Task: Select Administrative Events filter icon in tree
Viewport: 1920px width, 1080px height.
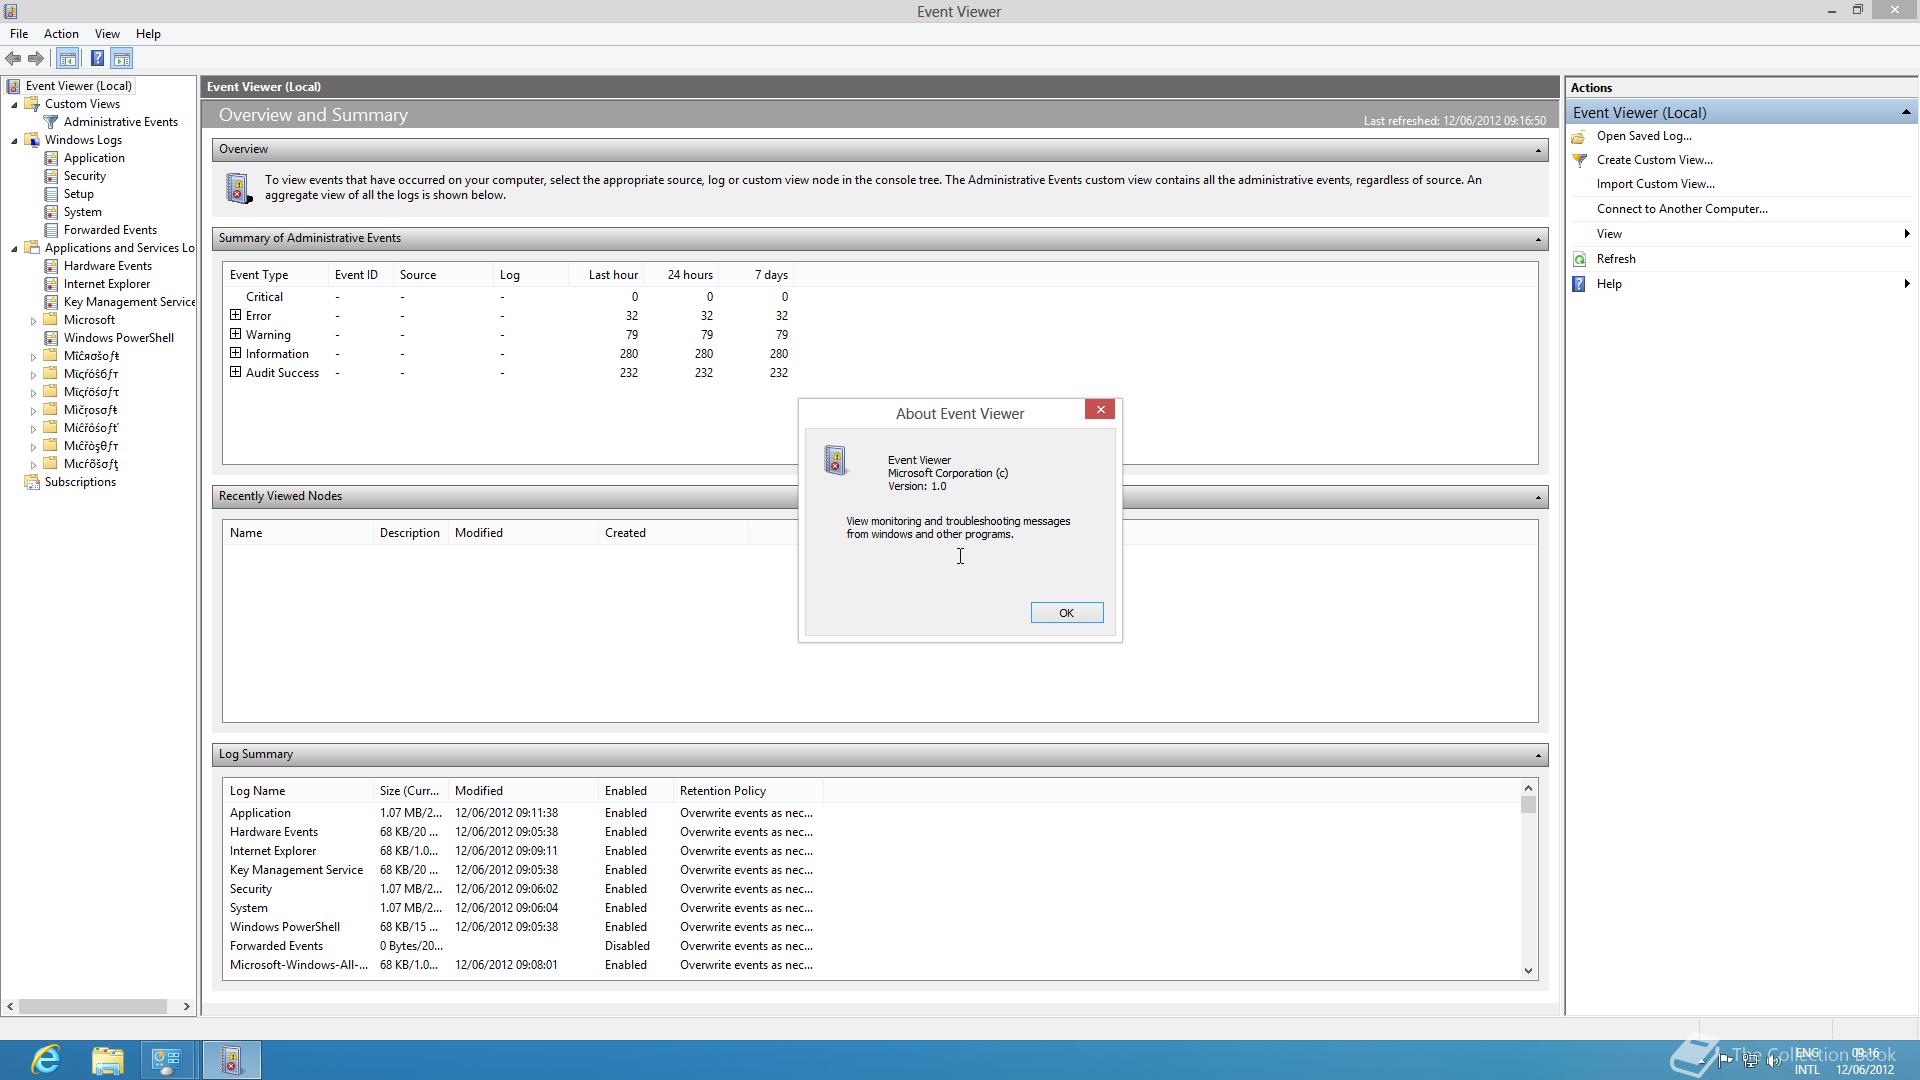Action: tap(51, 122)
